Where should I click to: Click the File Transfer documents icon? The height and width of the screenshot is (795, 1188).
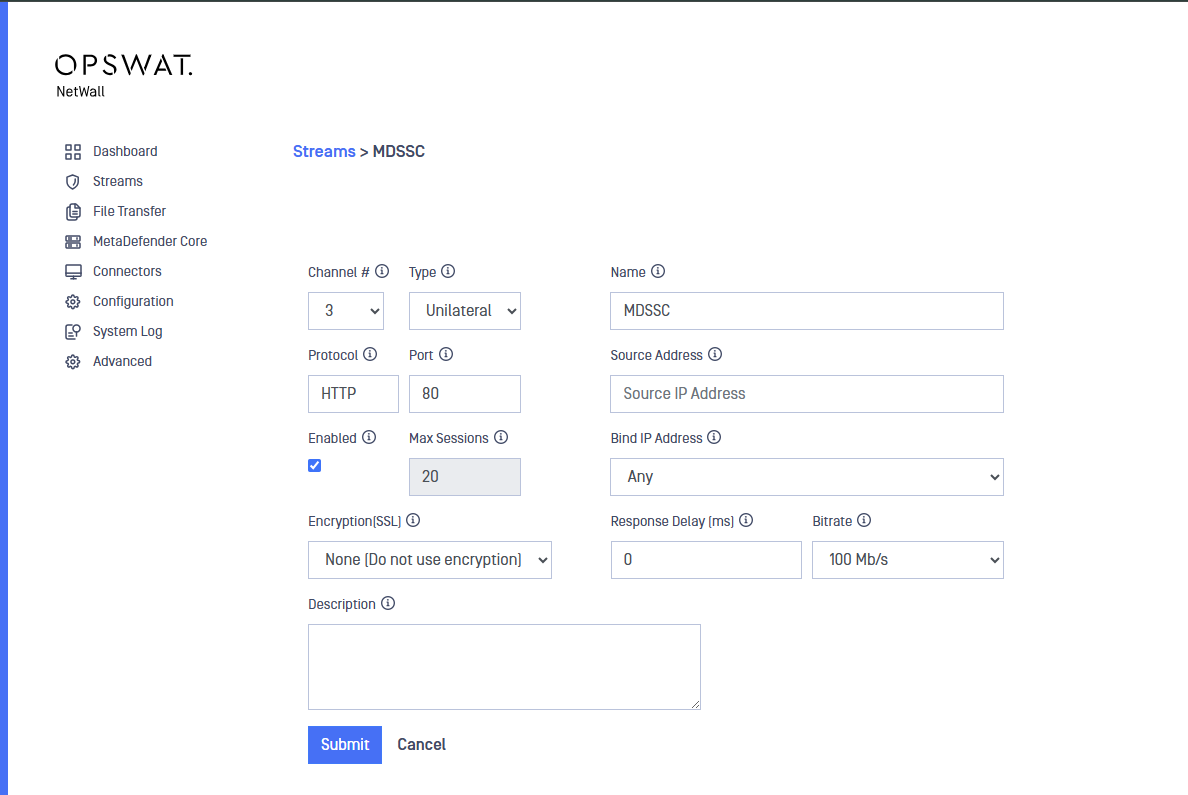(73, 211)
